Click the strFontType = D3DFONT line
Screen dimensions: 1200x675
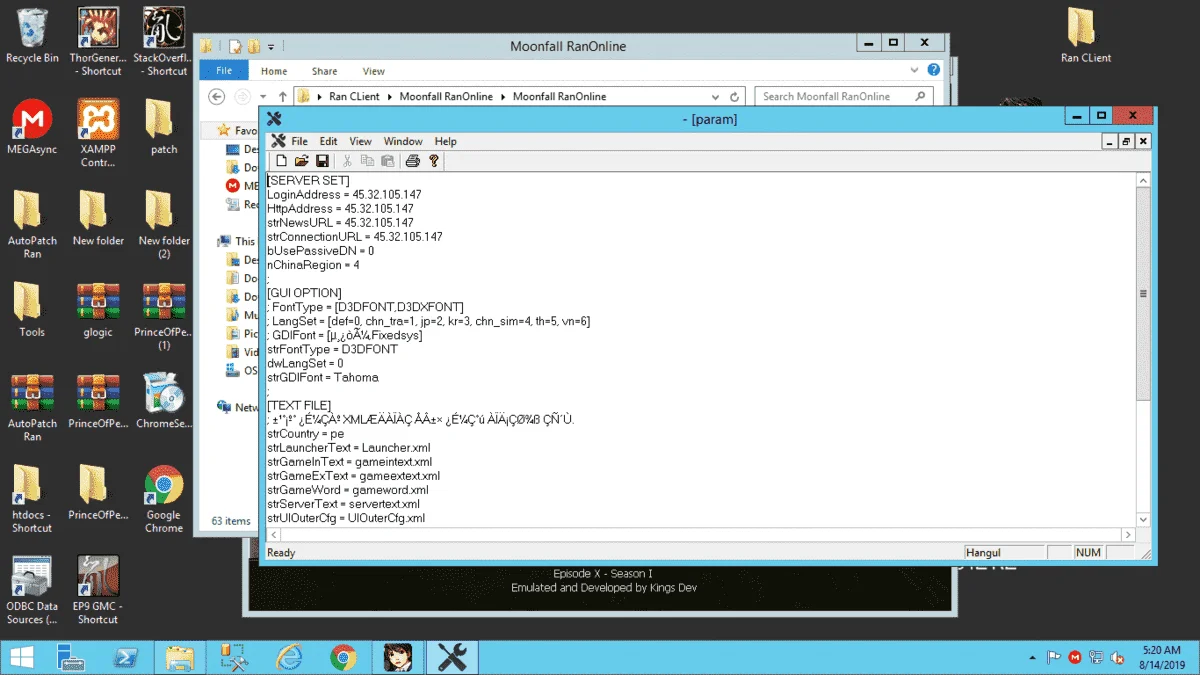click(x=332, y=349)
